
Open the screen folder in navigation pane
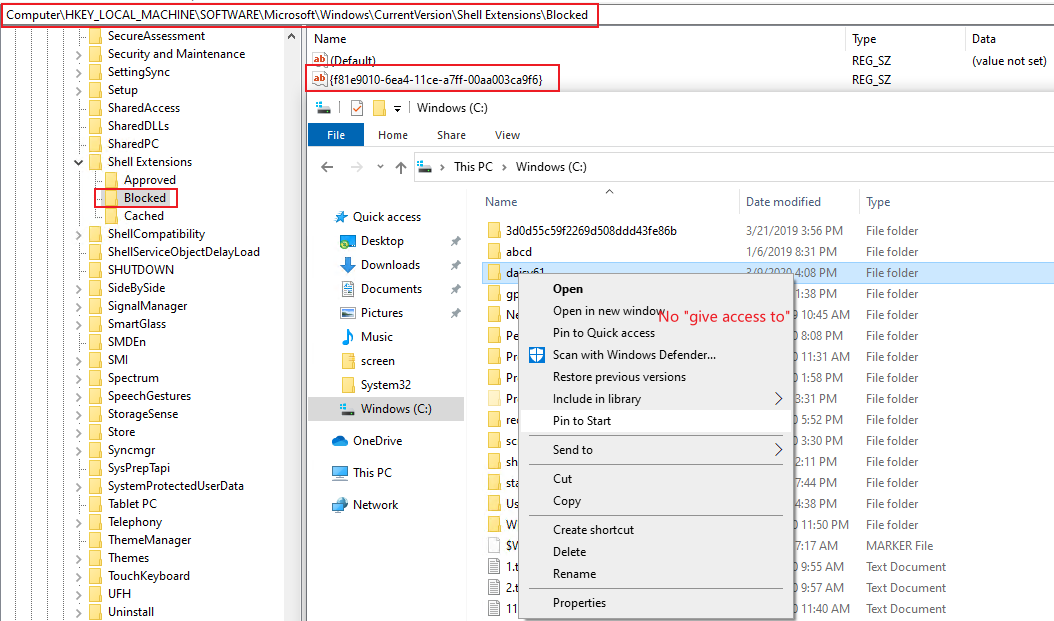377,361
